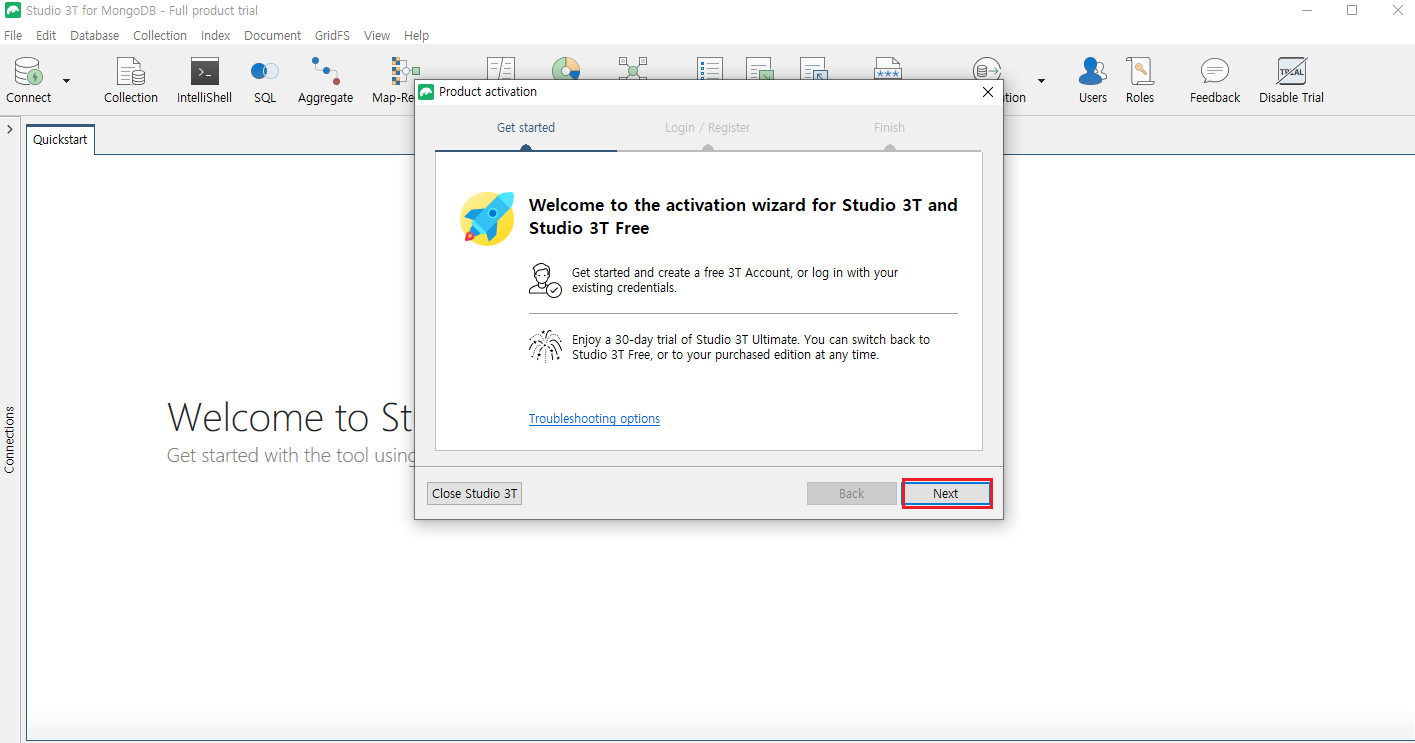Open the Users management icon
The width and height of the screenshot is (1415, 743).
click(x=1092, y=80)
